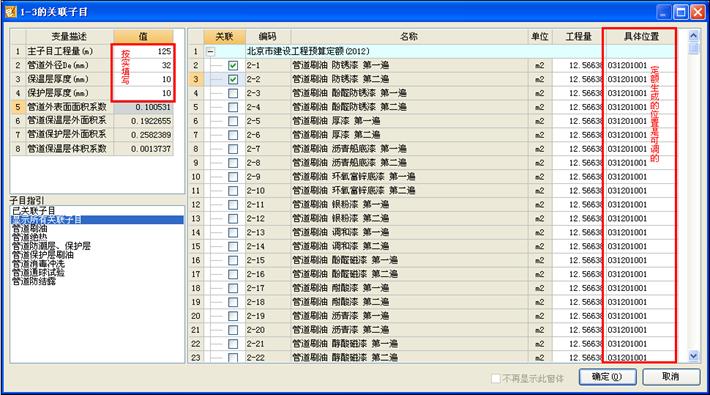The image size is (710, 395).
Task: Check the 关联 box for 2-4 酚醛防锈漆 第二遍
Action: 233,107
